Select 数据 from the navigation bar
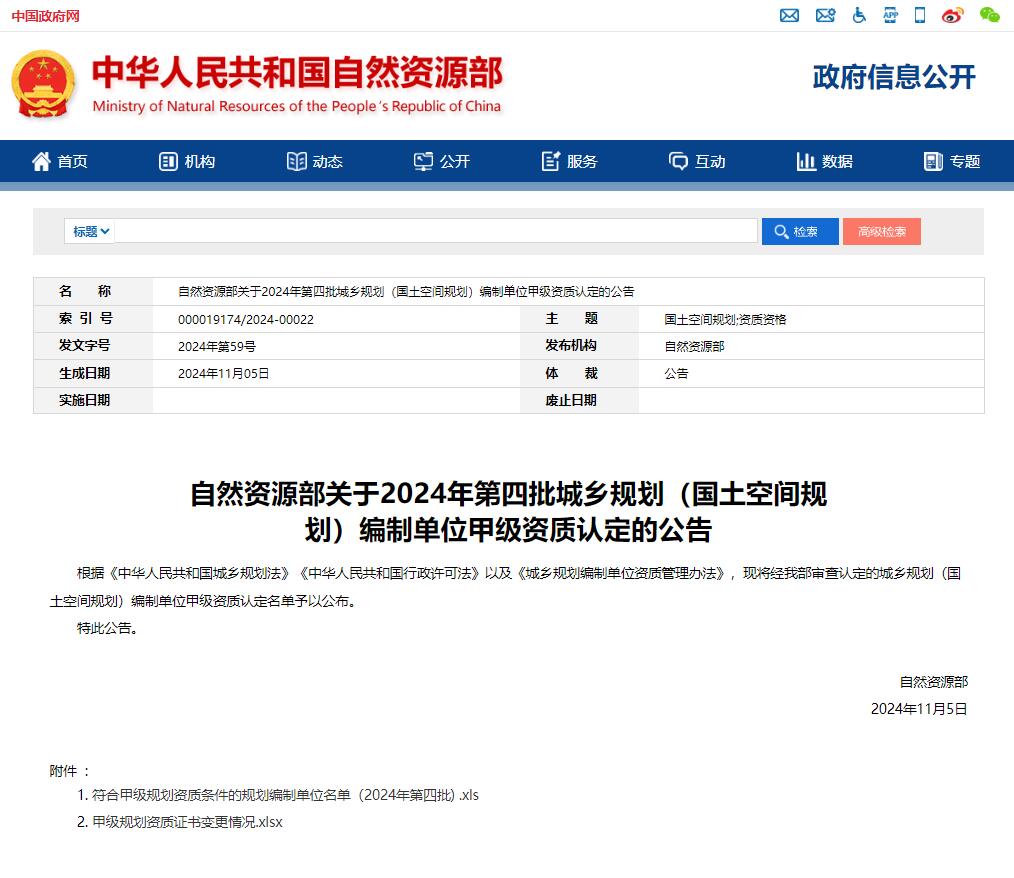Image resolution: width=1014 pixels, height=878 pixels. [x=824, y=161]
